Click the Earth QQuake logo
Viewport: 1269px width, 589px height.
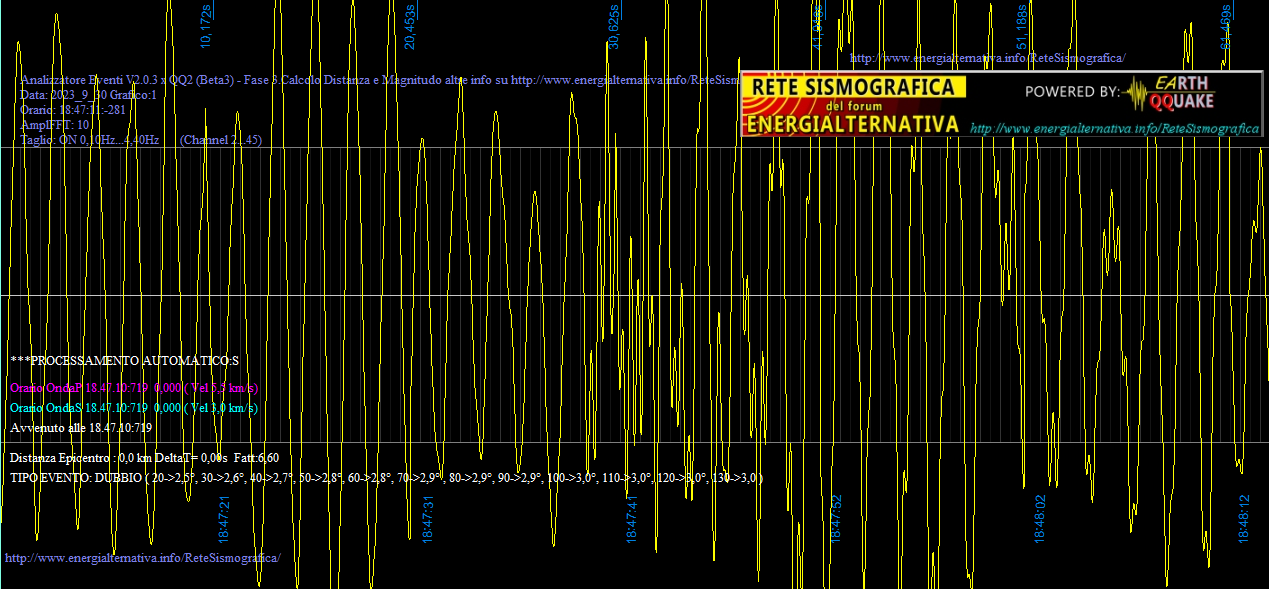1169,92
